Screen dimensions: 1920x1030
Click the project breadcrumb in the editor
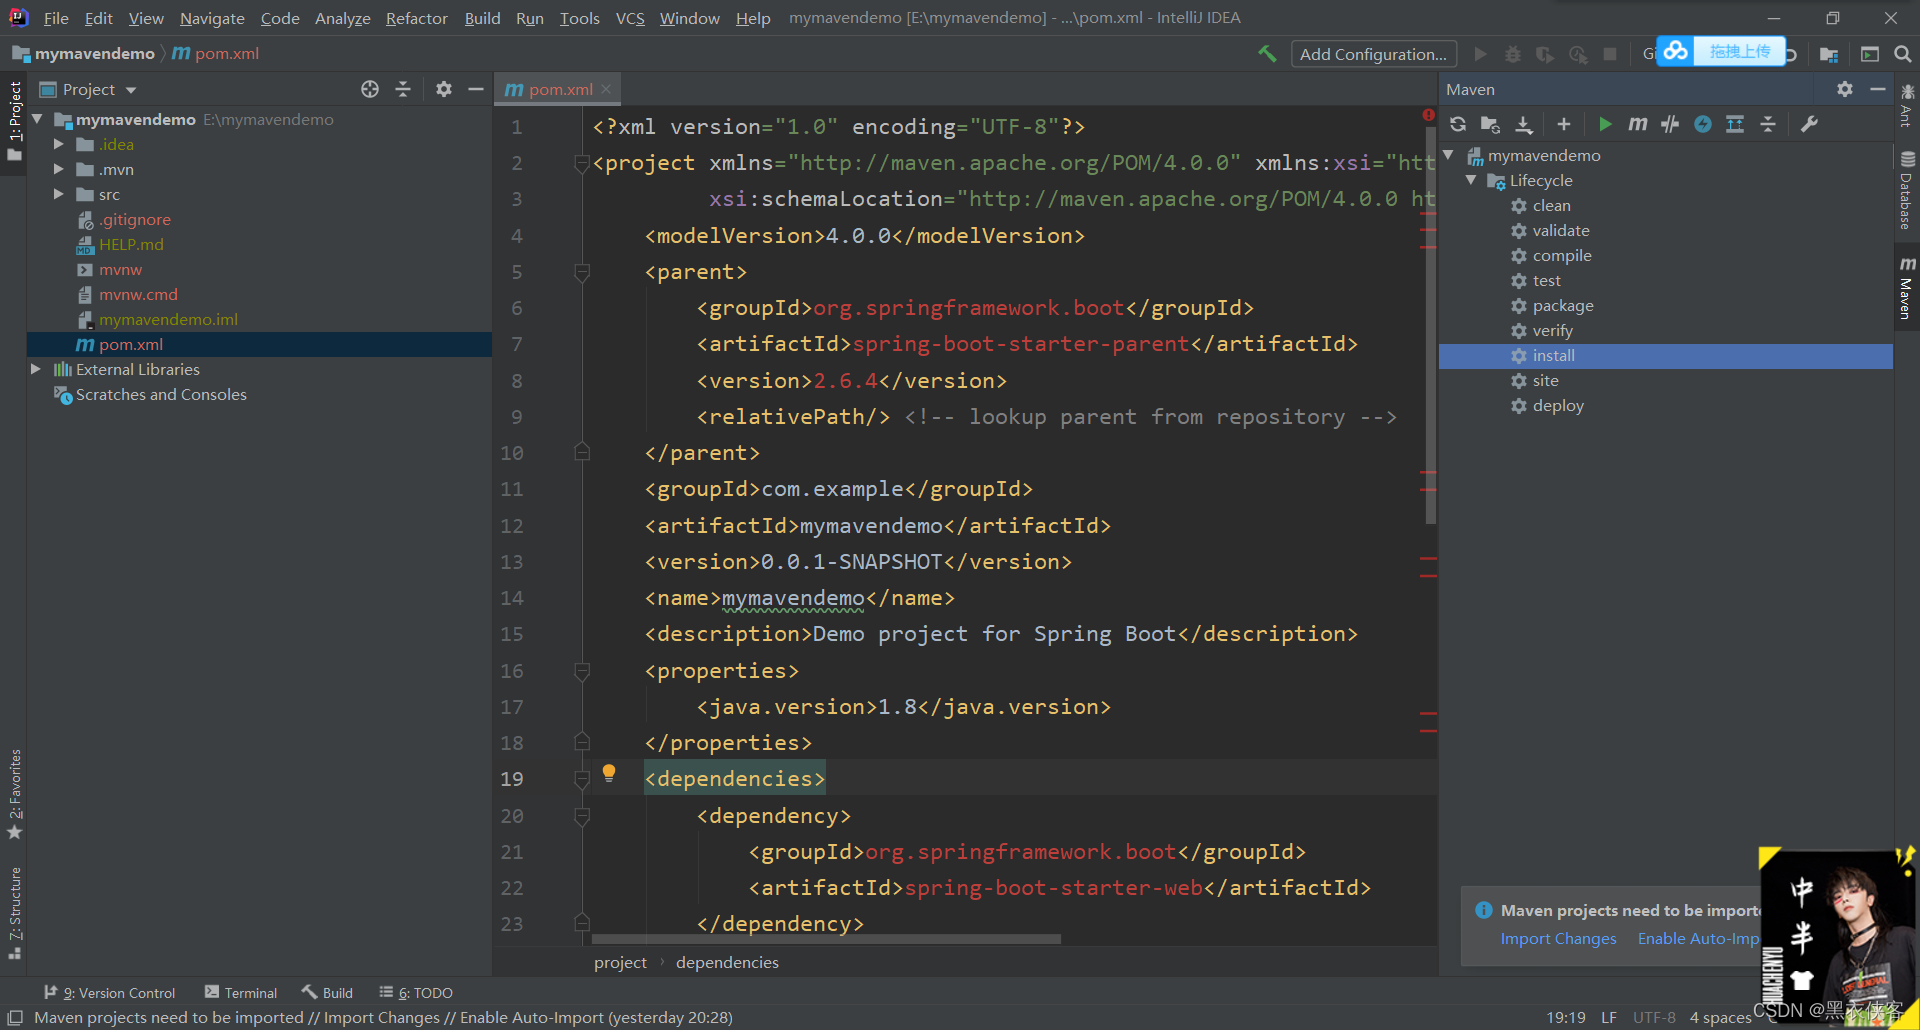click(x=620, y=962)
